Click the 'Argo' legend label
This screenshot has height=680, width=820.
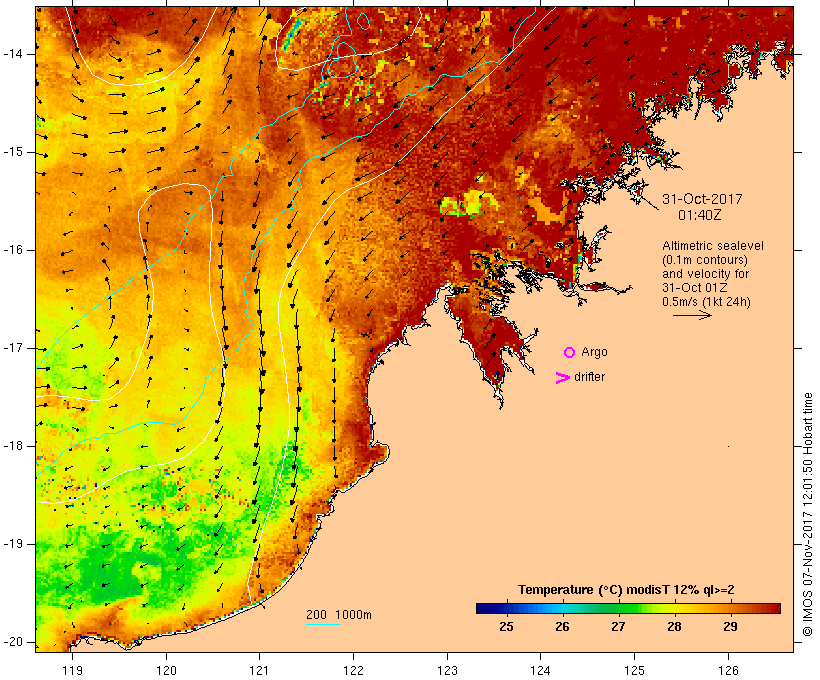pos(595,352)
